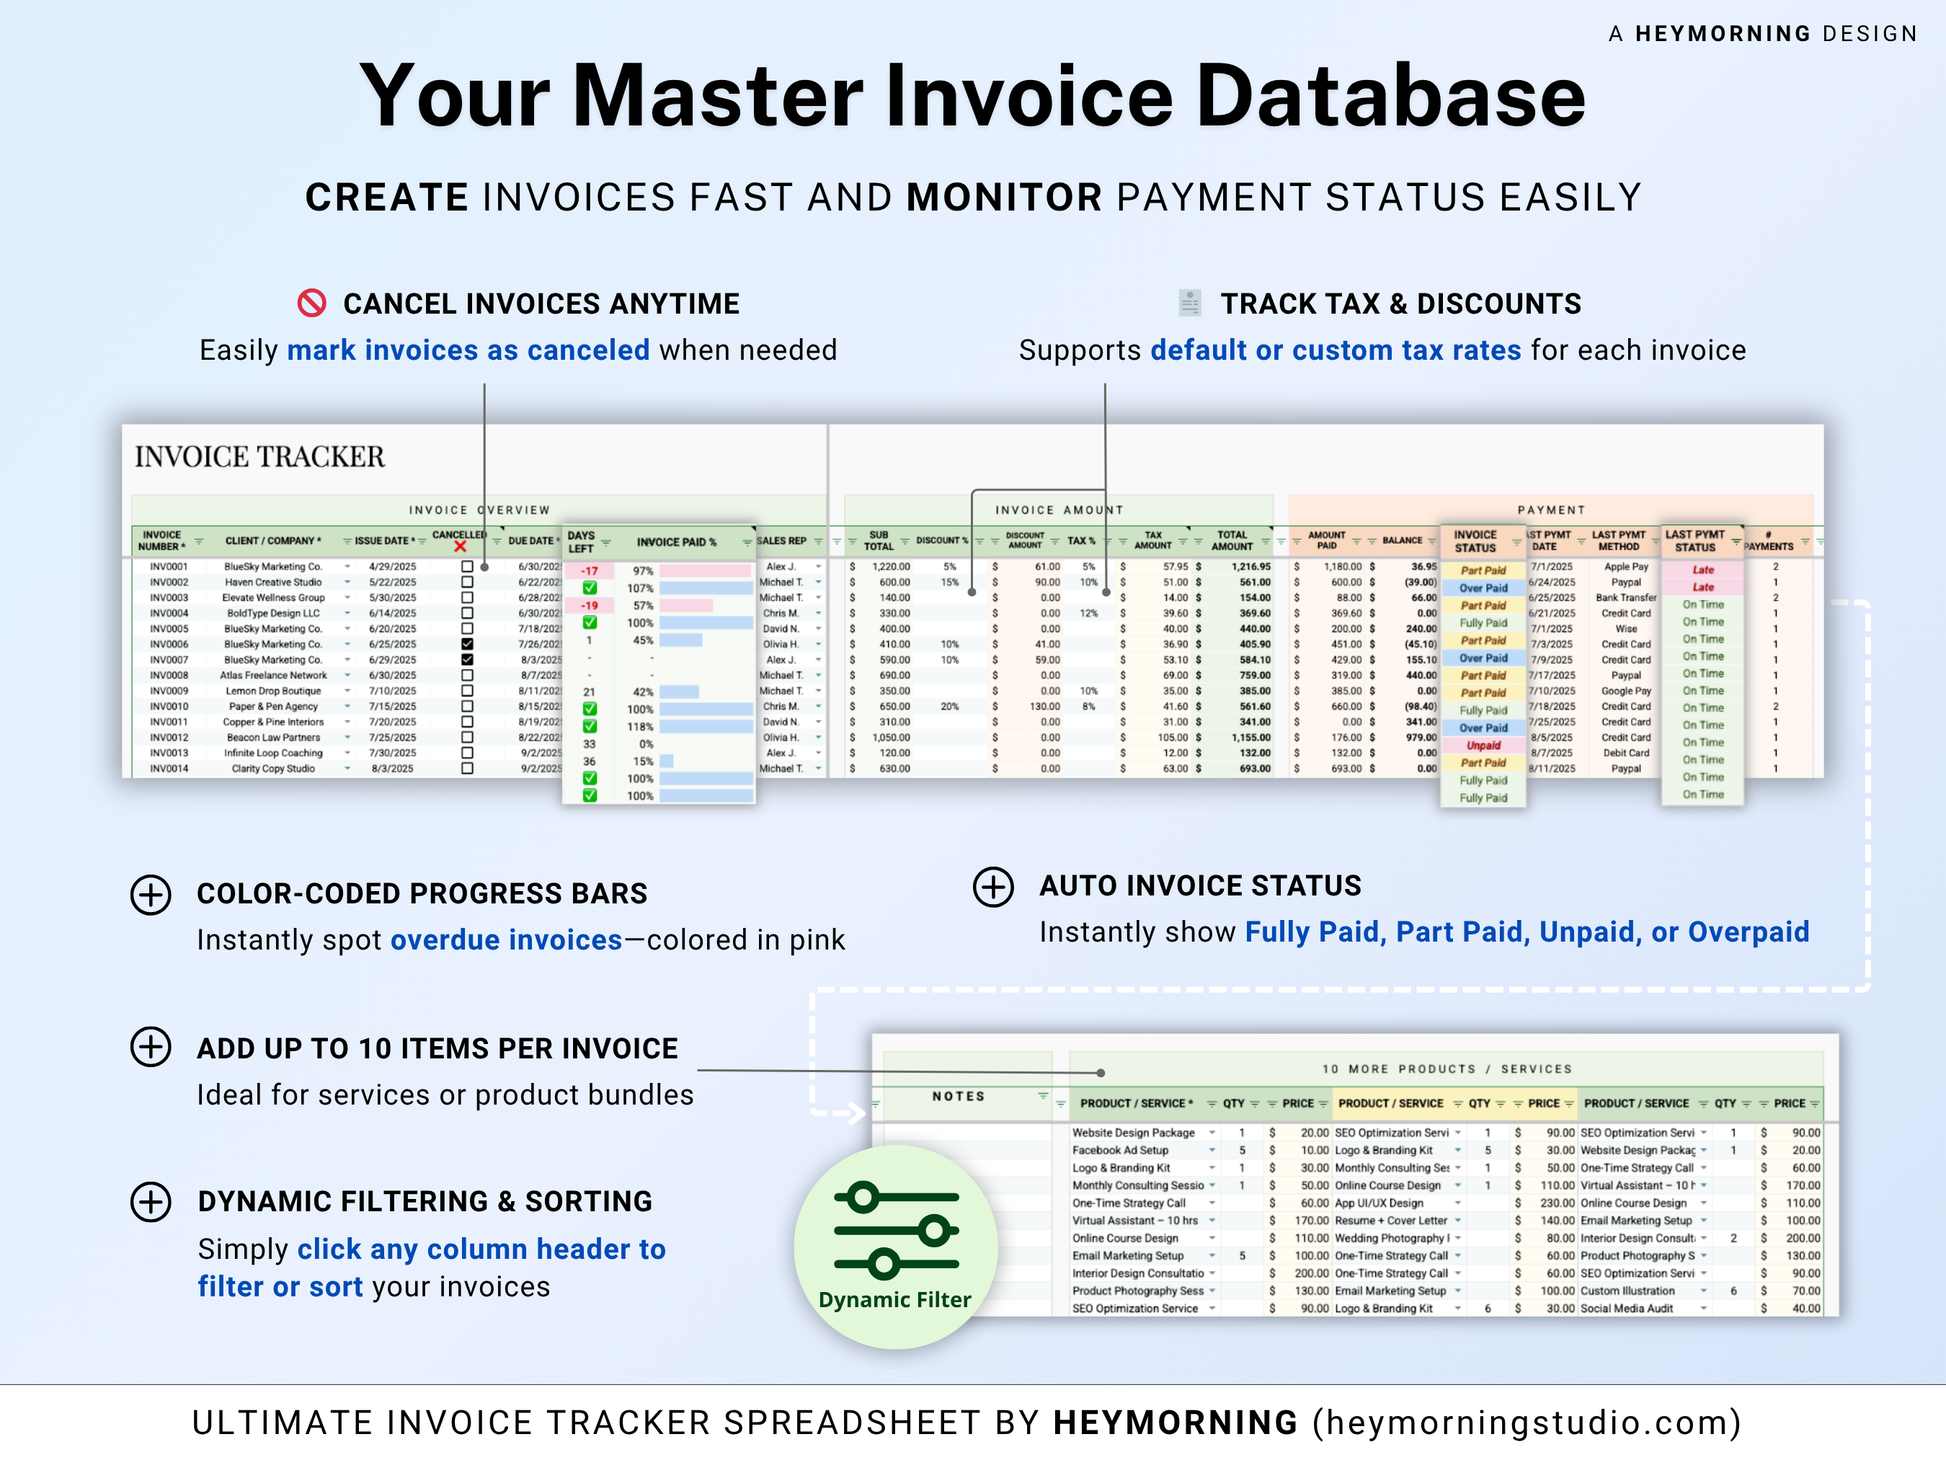Open client dropdown for Lemon Drop Boutique
Viewport: 1946px width, 1460px height.
click(348, 691)
